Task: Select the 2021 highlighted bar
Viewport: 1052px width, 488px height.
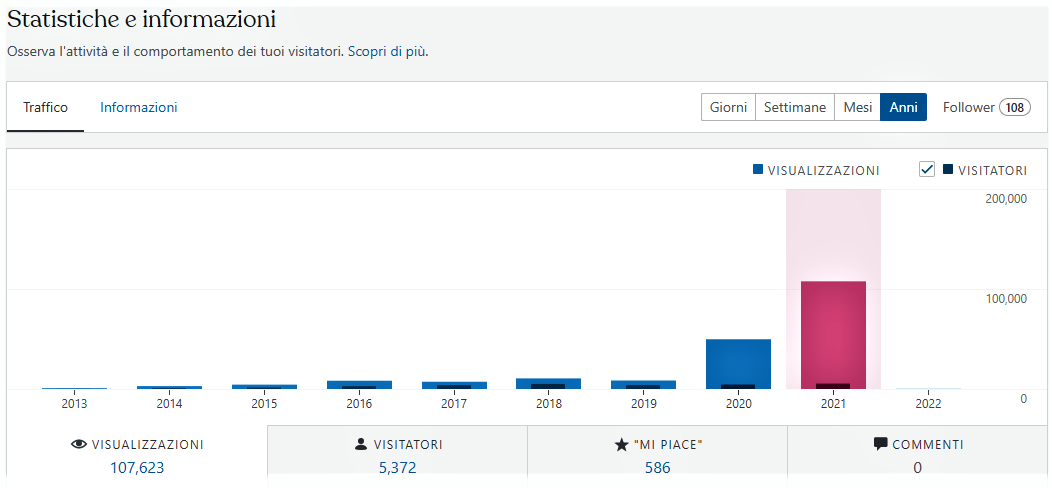Action: pos(833,335)
